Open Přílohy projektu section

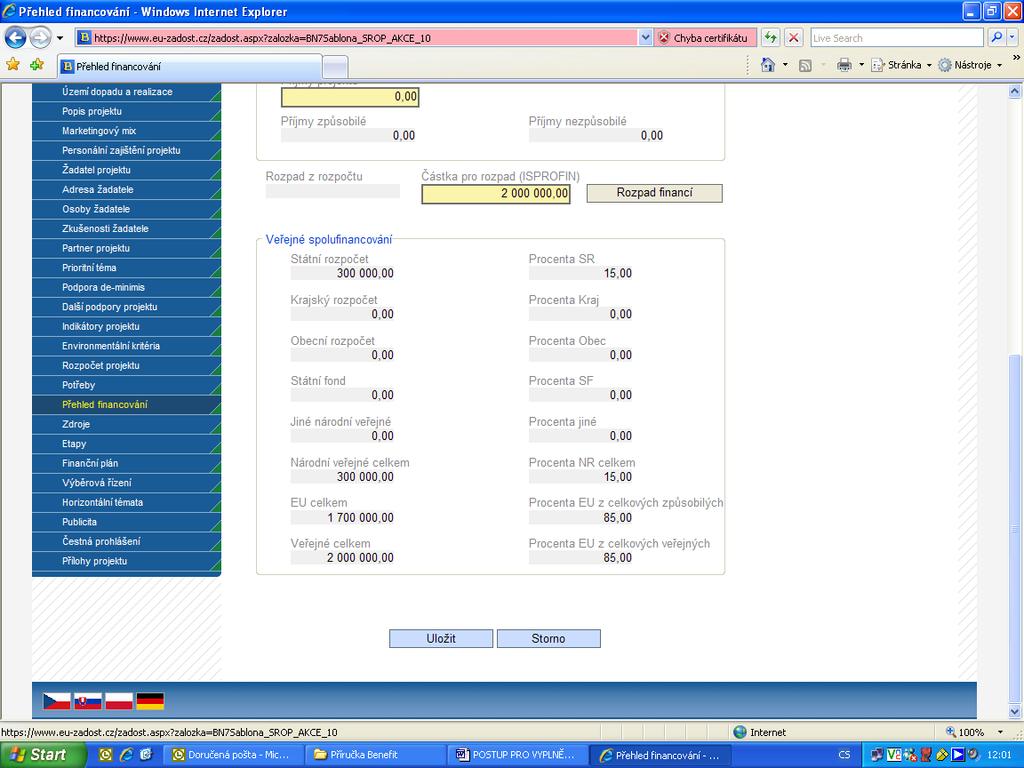126,562
